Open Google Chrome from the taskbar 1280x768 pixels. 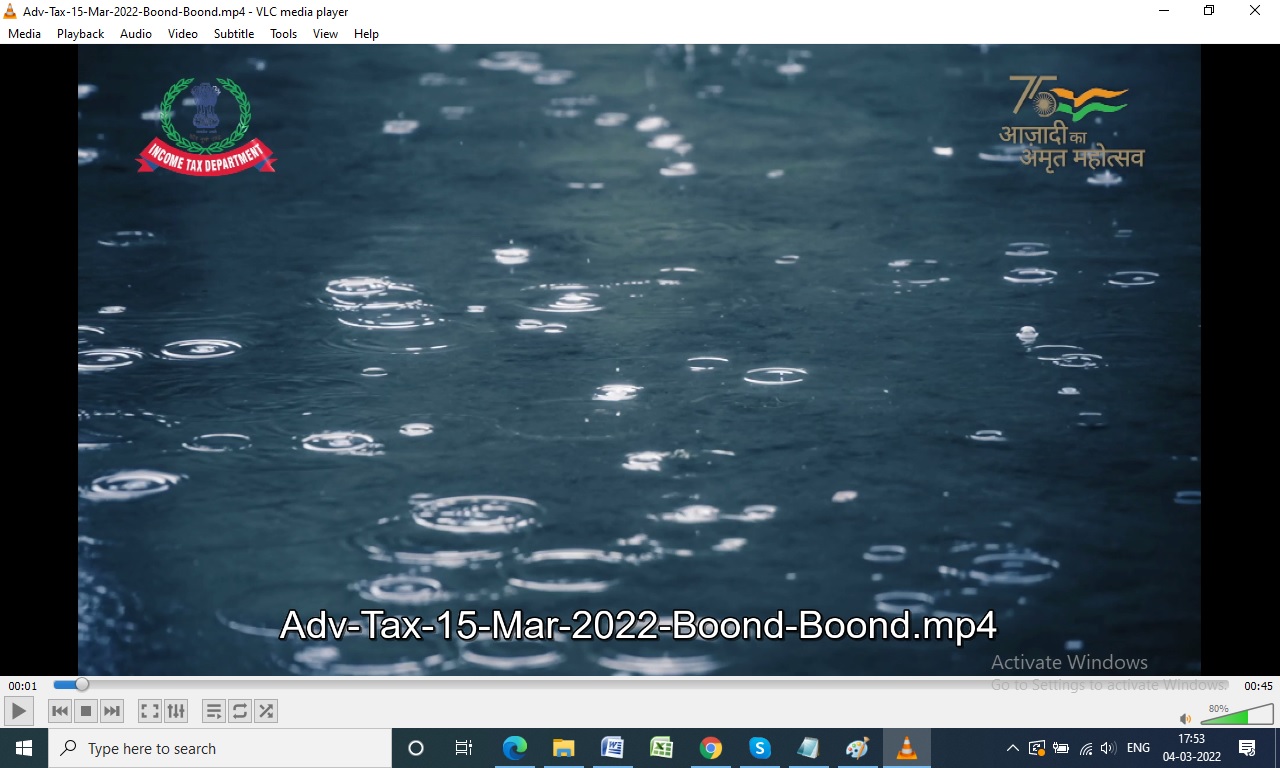pos(711,748)
